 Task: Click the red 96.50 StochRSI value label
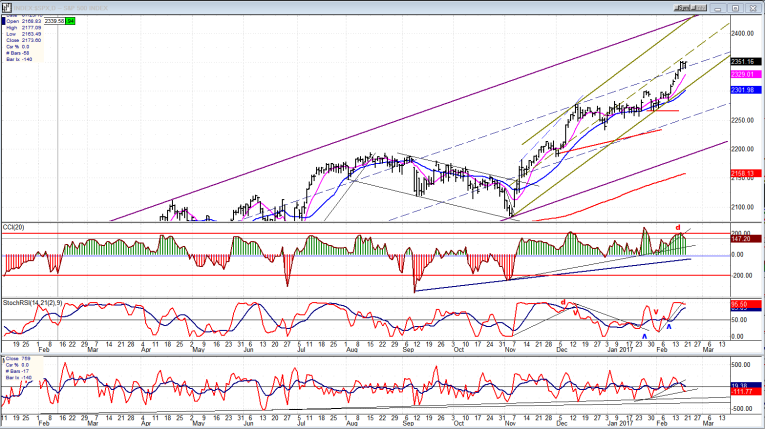(745, 302)
